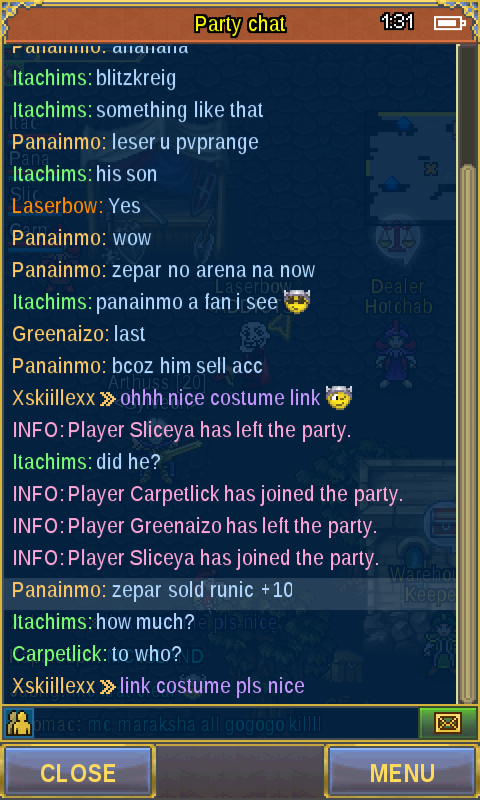
Task: Click the chat message input field
Action: click(x=226, y=723)
